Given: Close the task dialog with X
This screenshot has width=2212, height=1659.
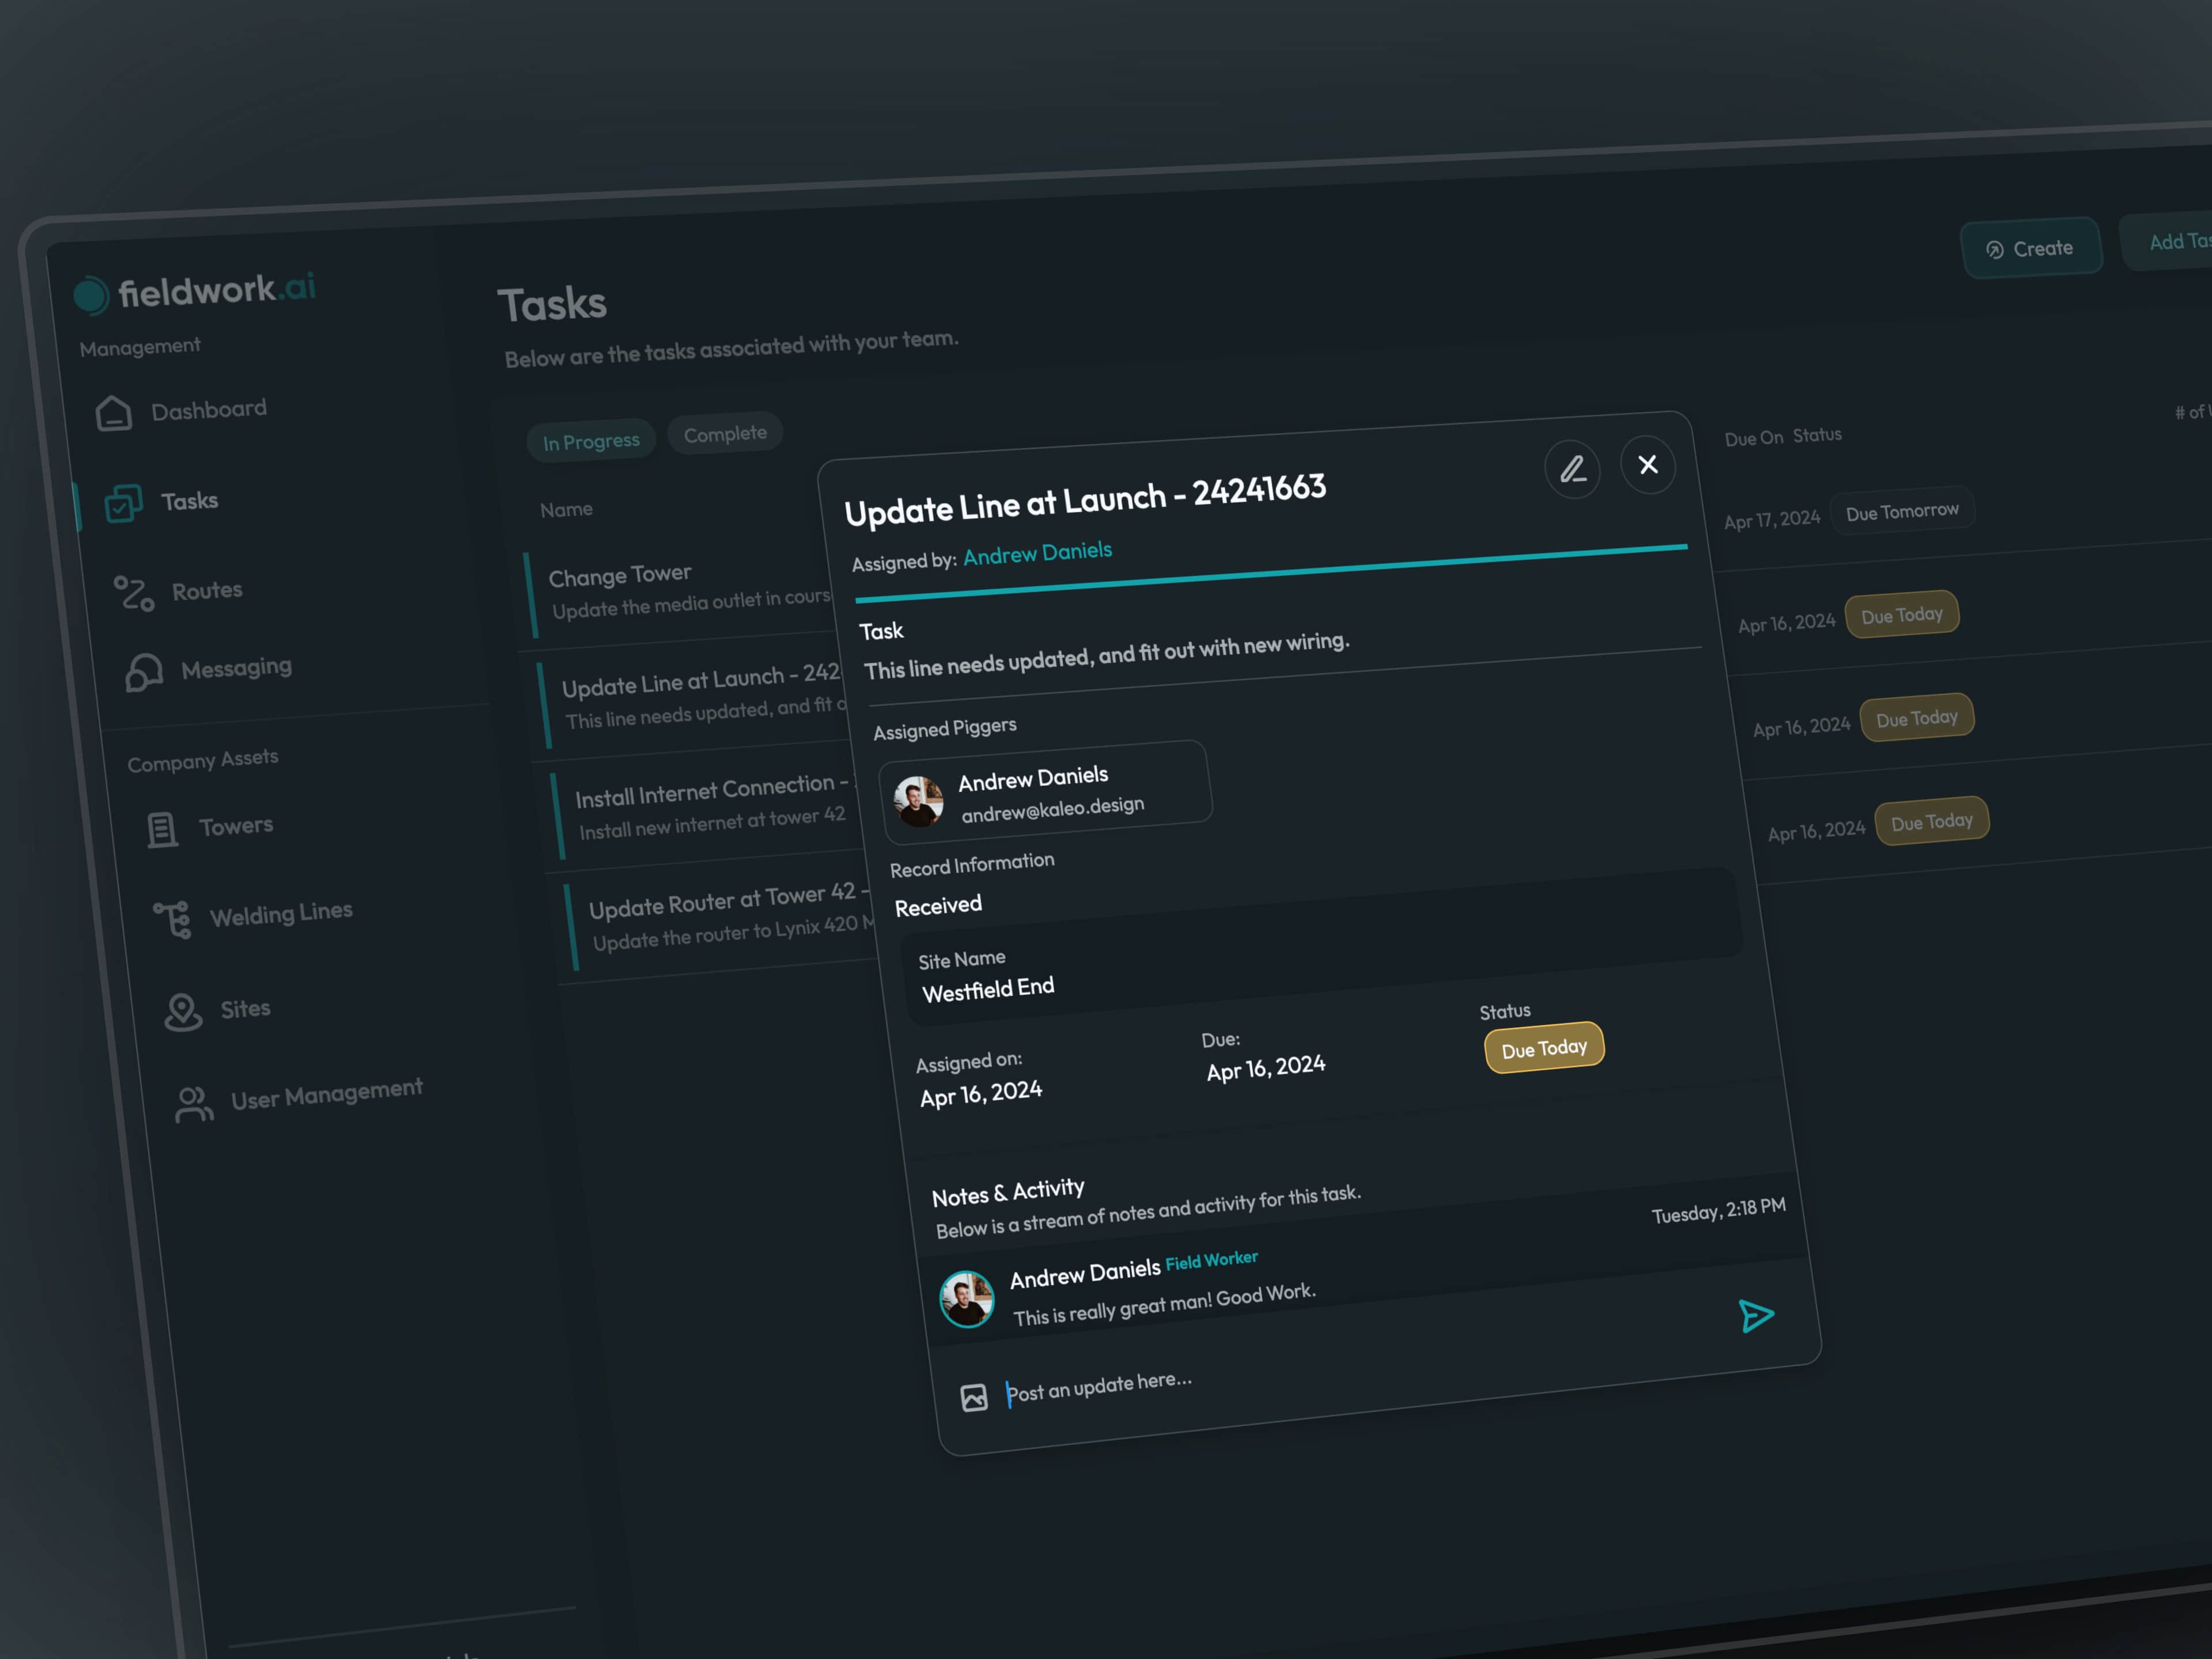Looking at the screenshot, I should coord(1648,464).
